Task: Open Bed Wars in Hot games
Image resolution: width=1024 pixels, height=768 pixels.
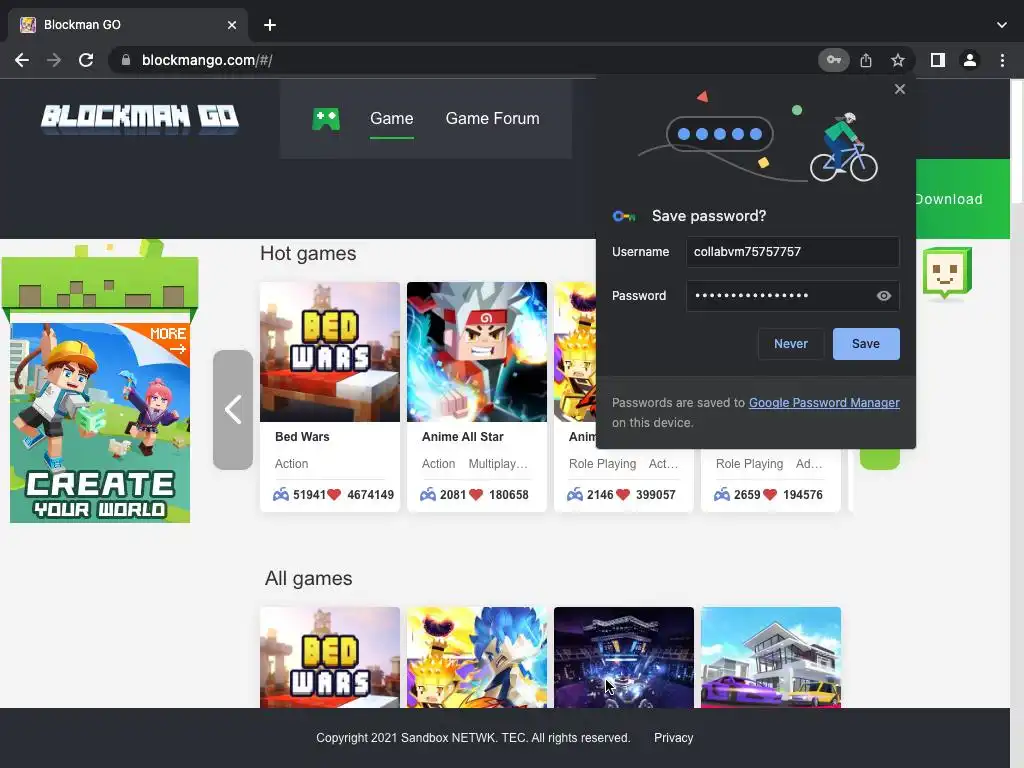Action: click(330, 352)
